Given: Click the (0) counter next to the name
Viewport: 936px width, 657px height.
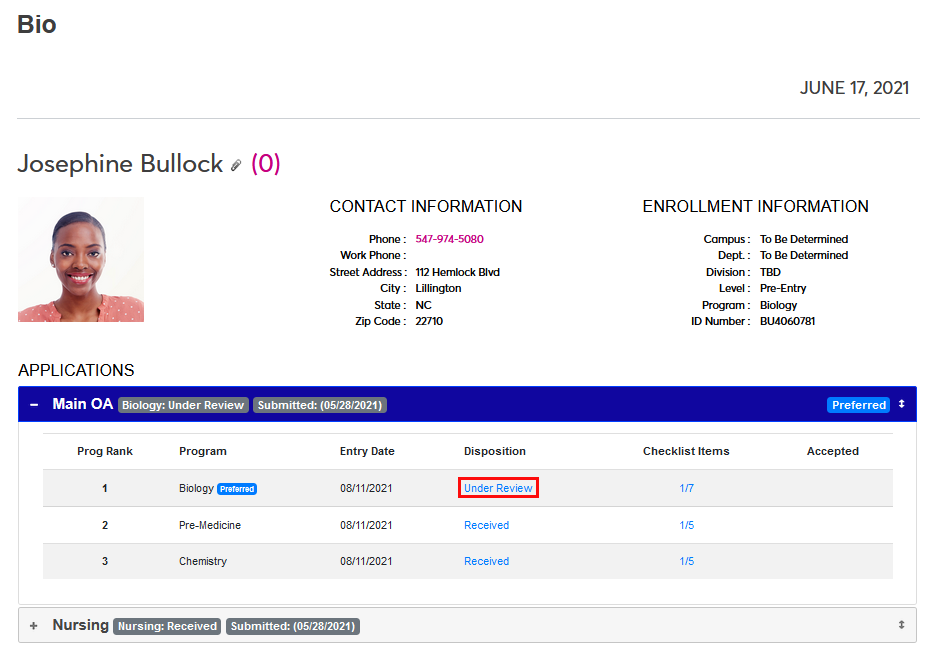Looking at the screenshot, I should tap(265, 164).
